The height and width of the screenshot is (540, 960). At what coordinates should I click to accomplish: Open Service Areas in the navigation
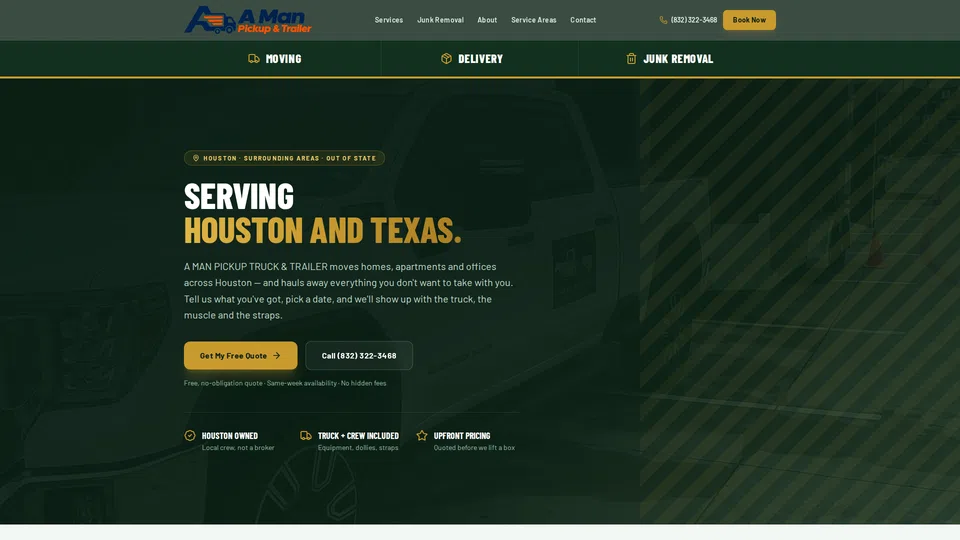[534, 20]
